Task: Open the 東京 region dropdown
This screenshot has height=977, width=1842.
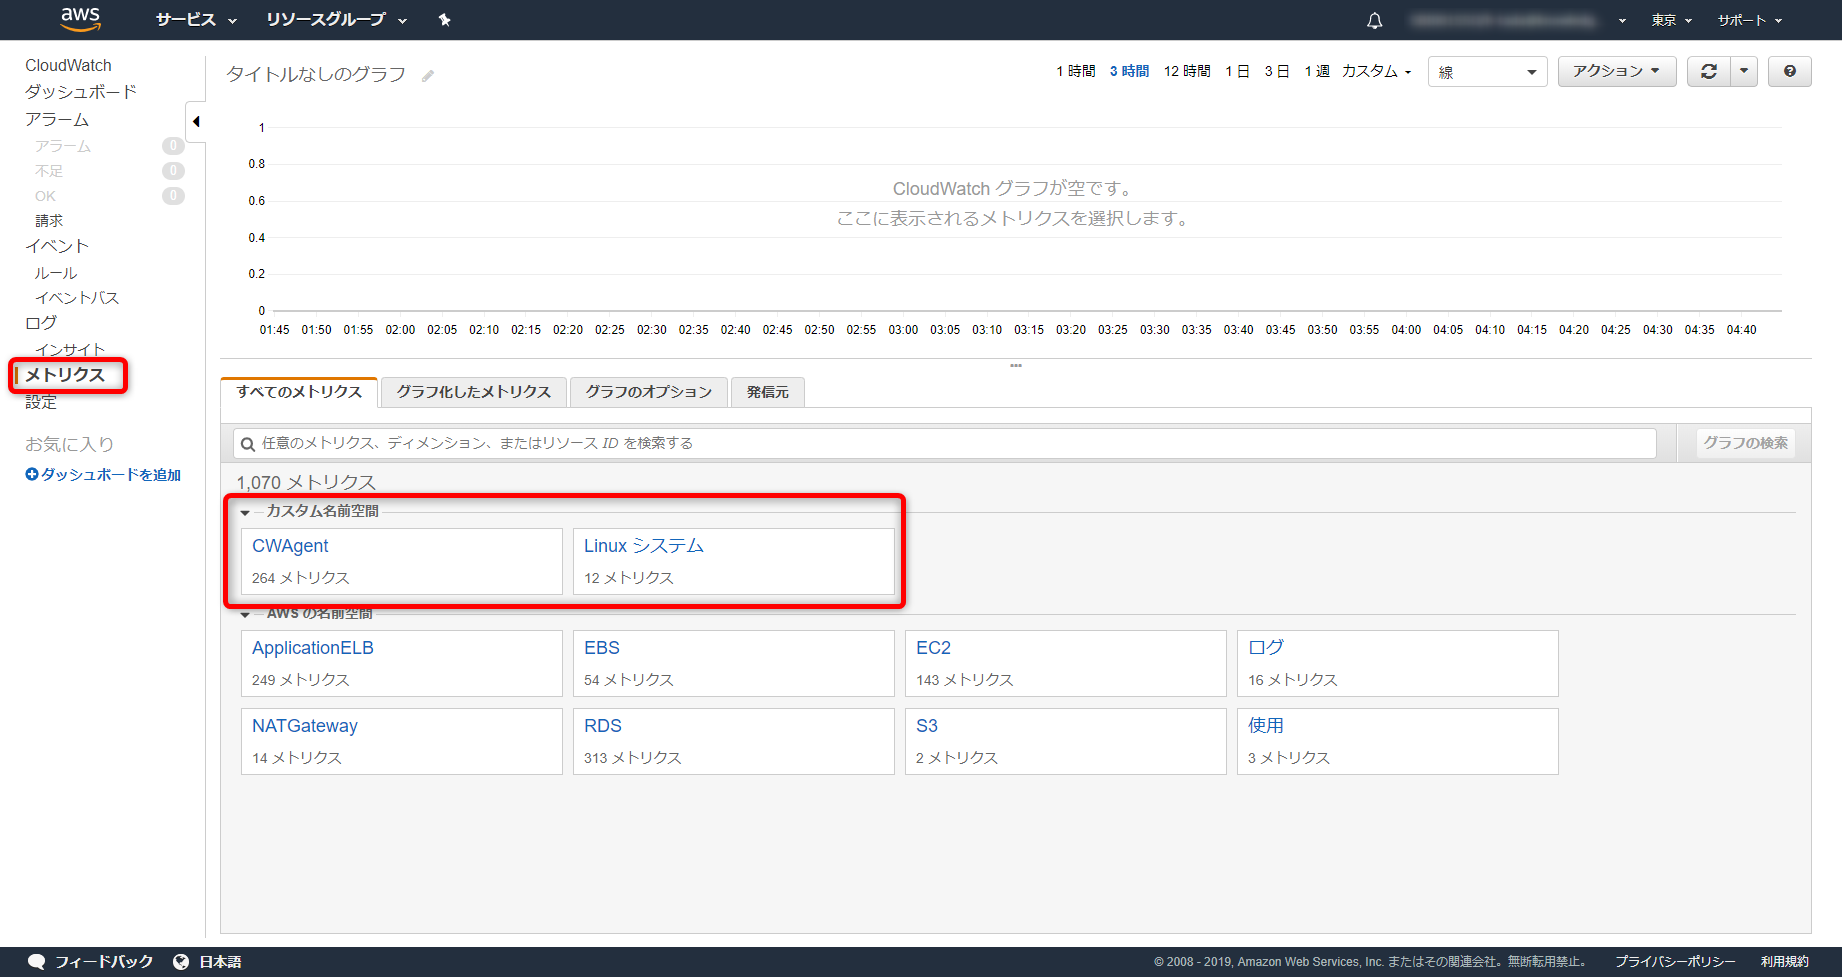Action: click(1671, 20)
